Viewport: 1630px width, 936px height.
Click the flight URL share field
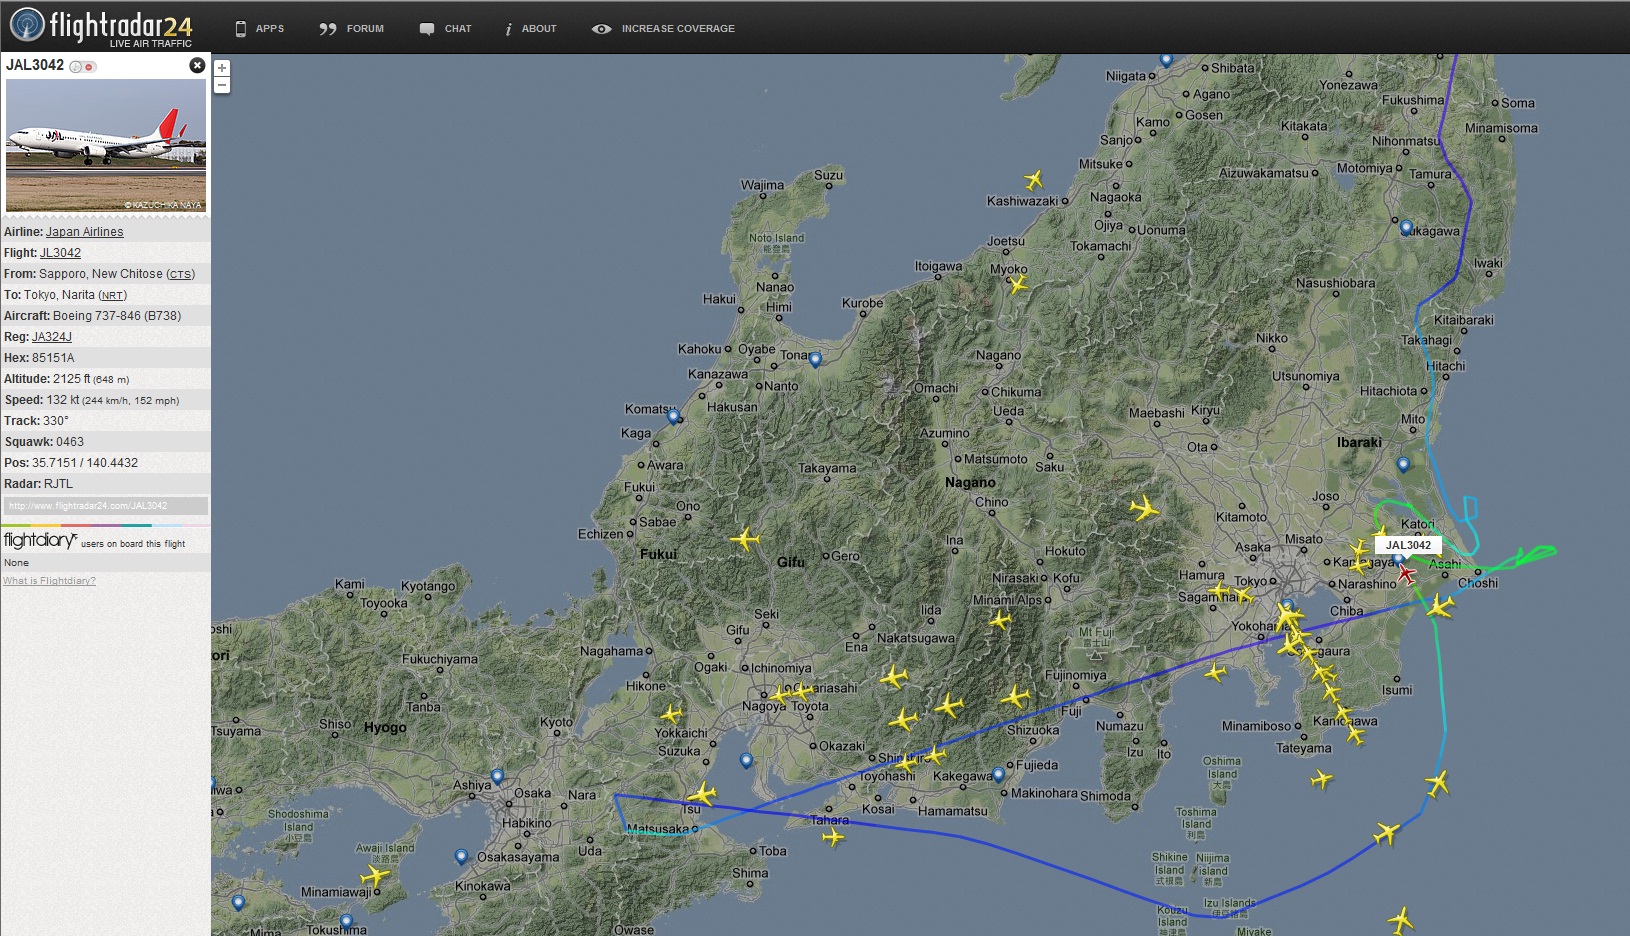pyautogui.click(x=105, y=506)
